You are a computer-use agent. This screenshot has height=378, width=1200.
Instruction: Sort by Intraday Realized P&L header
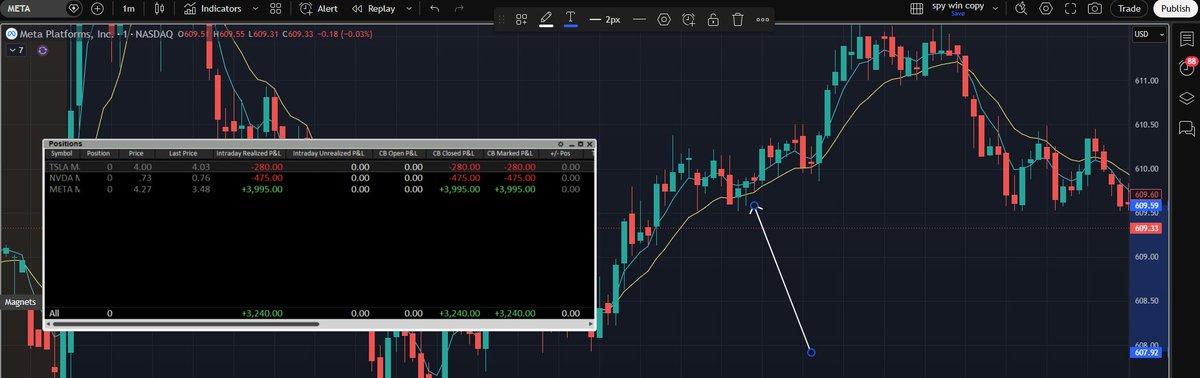tap(250, 154)
